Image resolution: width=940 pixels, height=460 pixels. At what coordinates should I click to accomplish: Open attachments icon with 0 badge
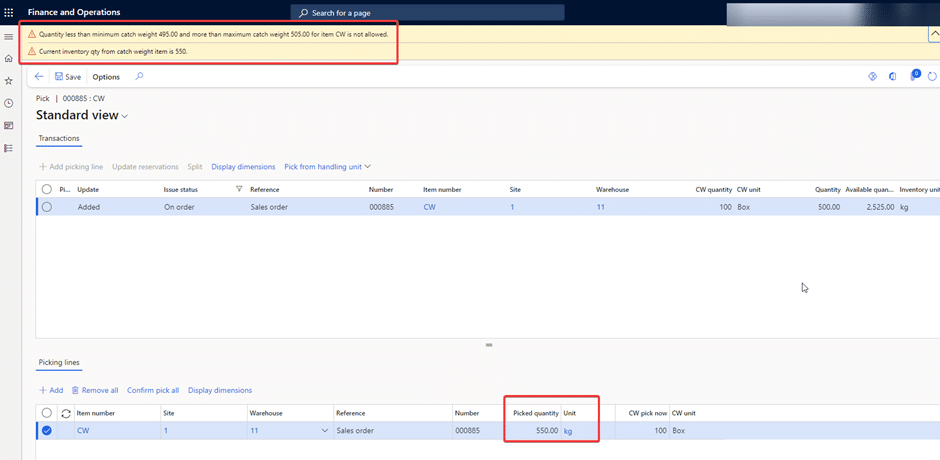pos(914,76)
